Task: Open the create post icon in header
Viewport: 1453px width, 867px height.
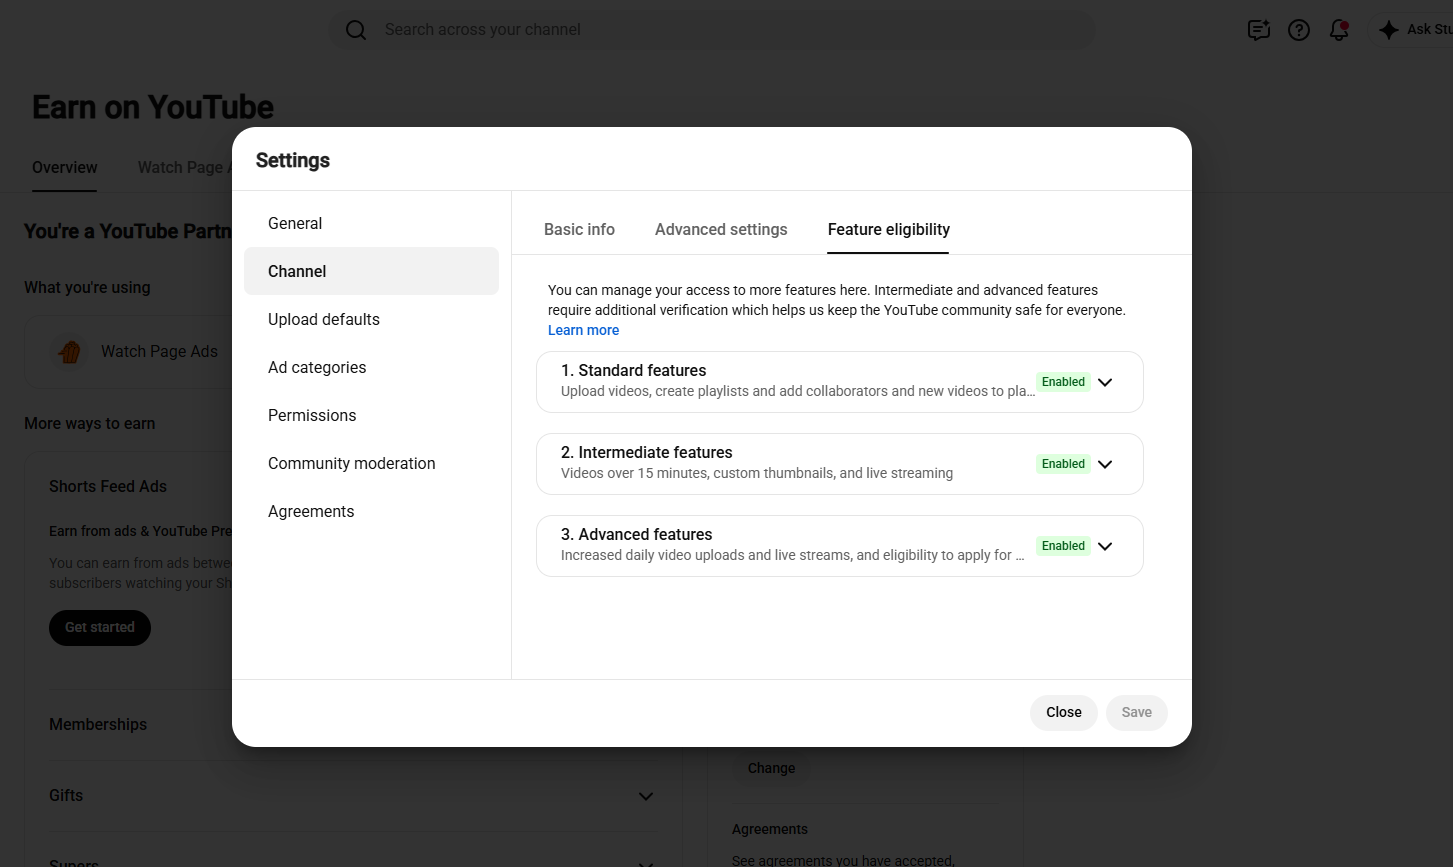Action: pyautogui.click(x=1259, y=30)
